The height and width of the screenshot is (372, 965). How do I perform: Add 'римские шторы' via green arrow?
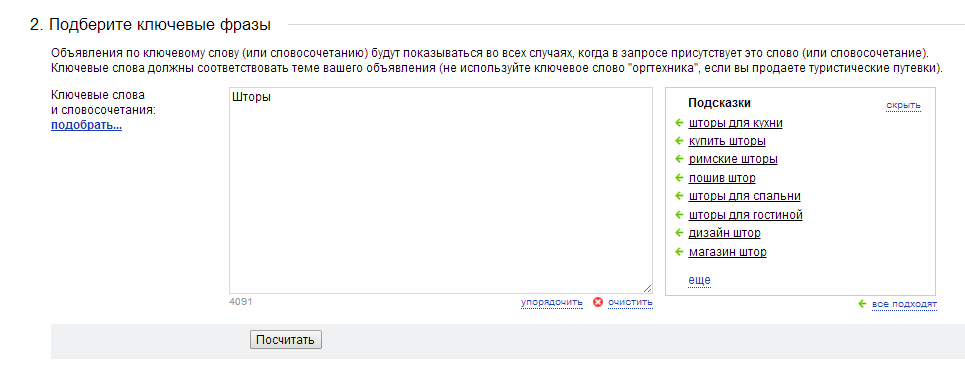tap(679, 159)
